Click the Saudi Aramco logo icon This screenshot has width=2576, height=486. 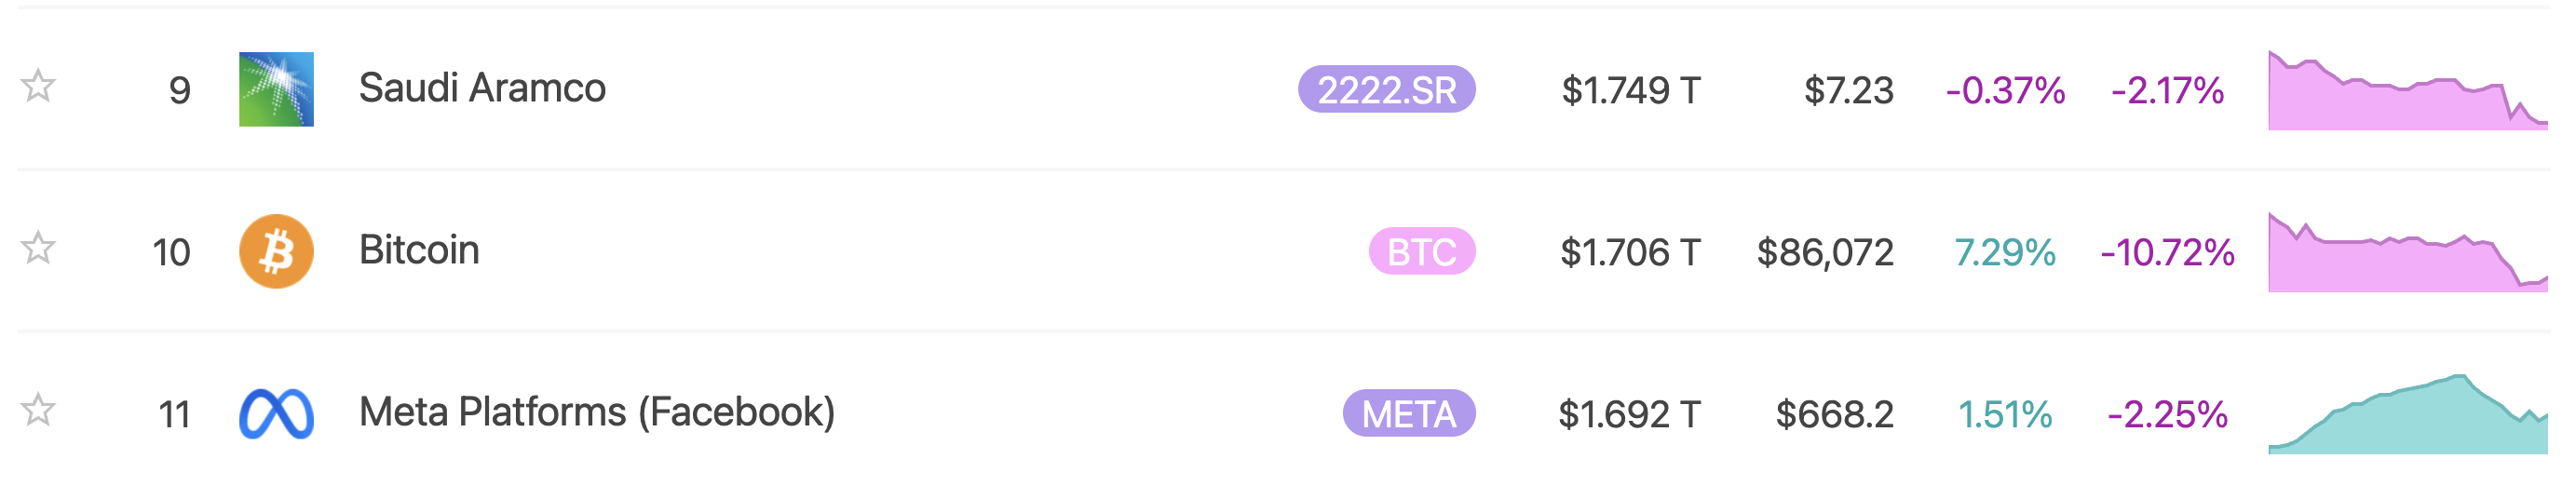point(276,89)
